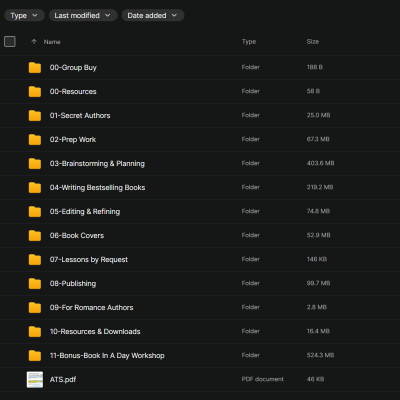Open the Type filter dropdown

click(24, 15)
